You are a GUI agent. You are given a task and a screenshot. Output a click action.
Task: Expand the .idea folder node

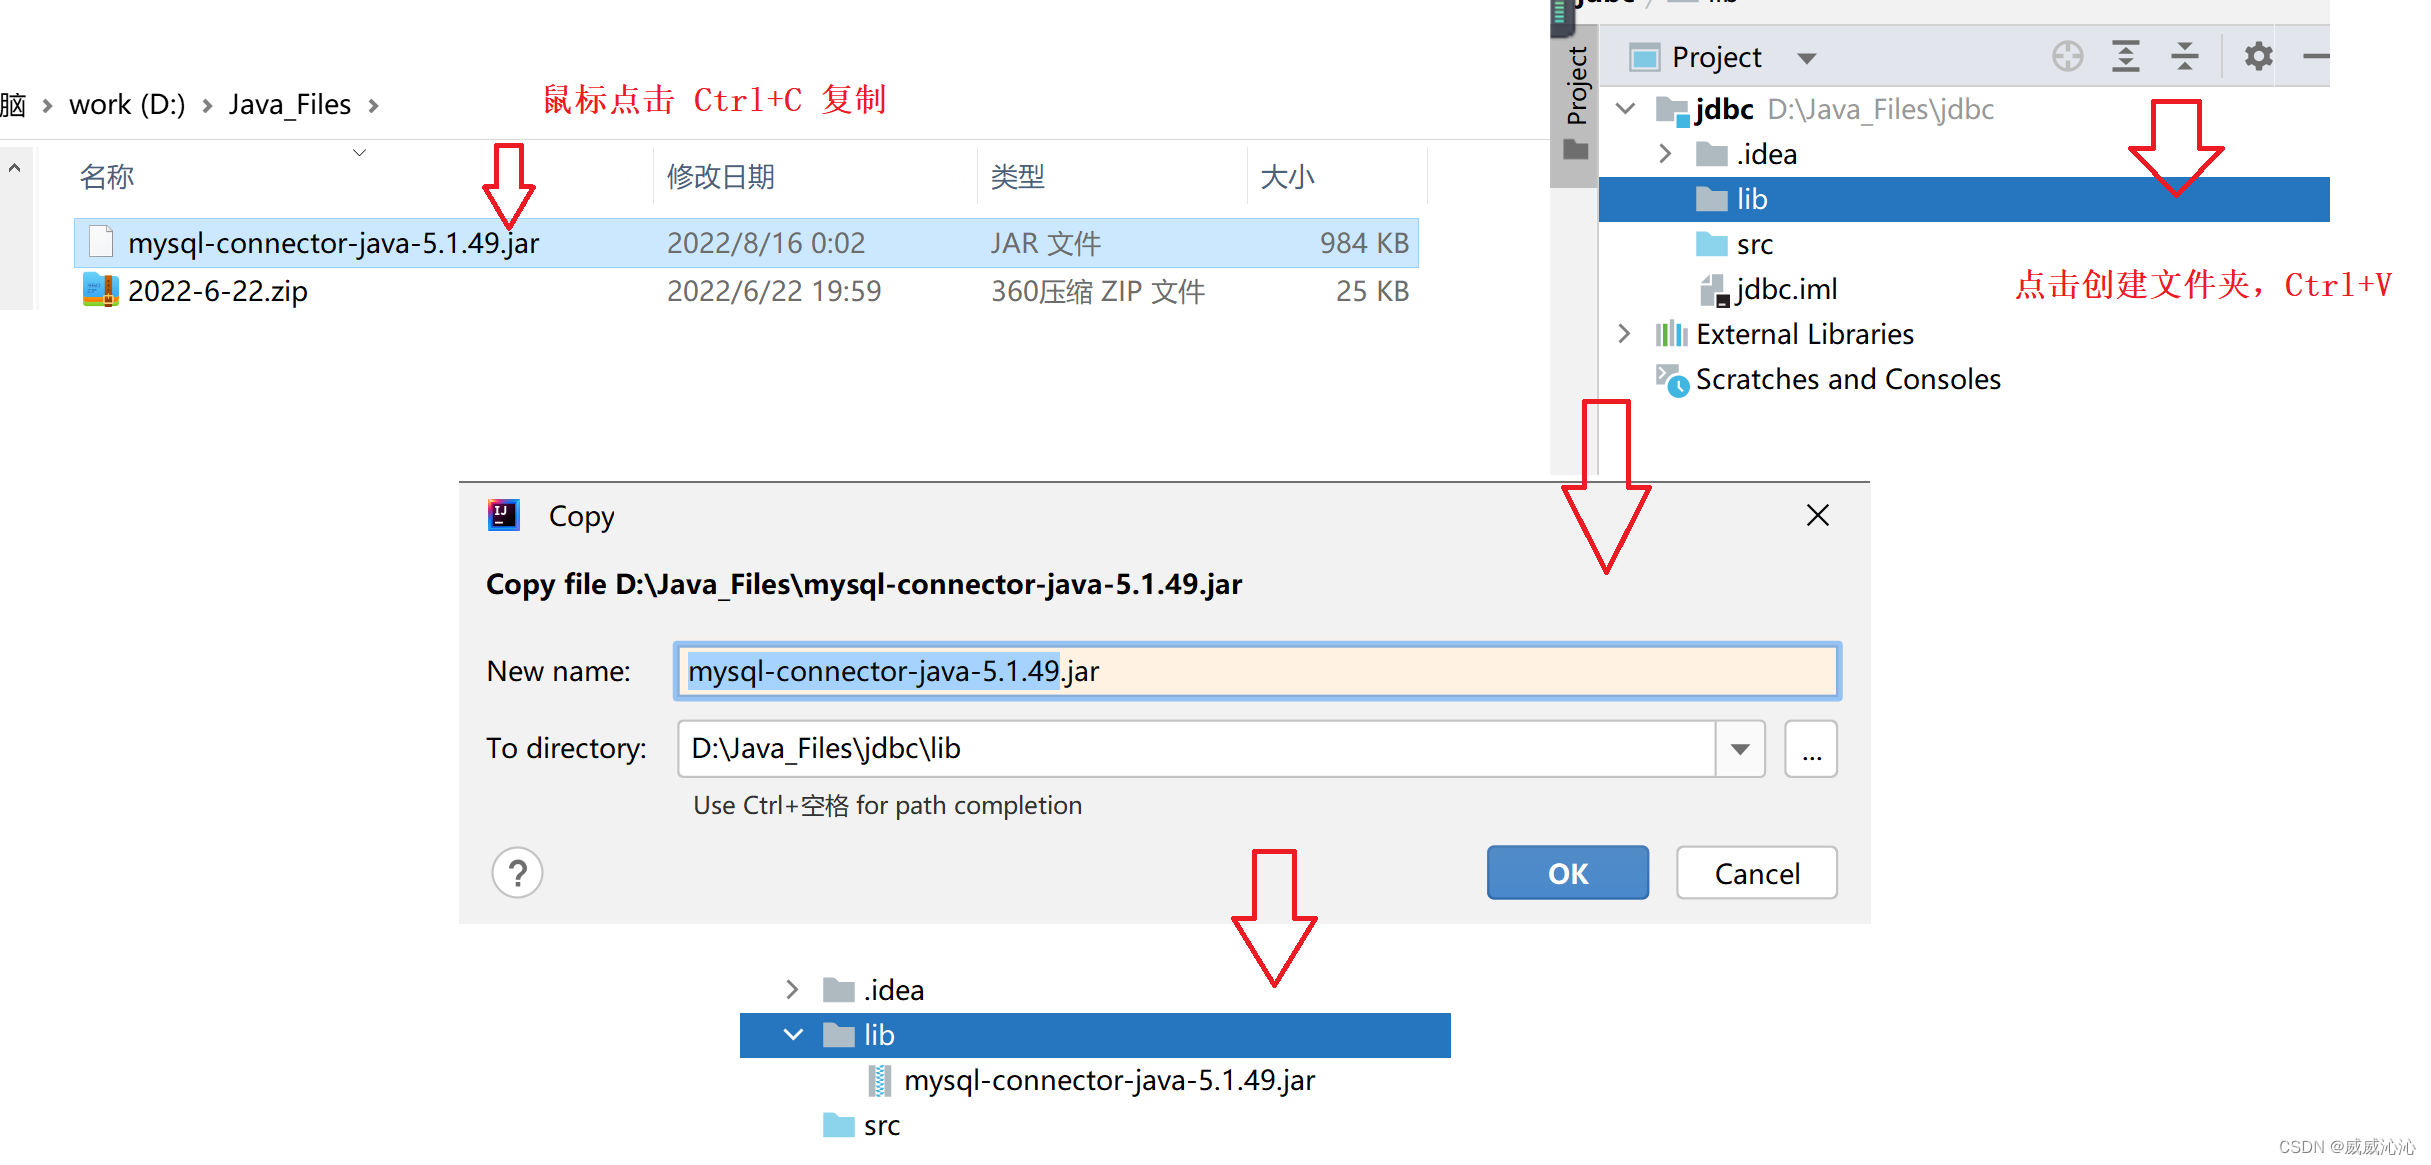tap(1665, 154)
